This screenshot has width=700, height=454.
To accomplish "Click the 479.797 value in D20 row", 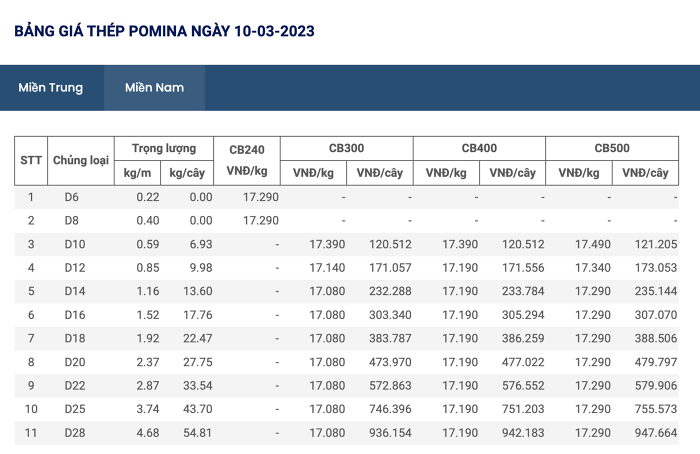I will pos(656,362).
